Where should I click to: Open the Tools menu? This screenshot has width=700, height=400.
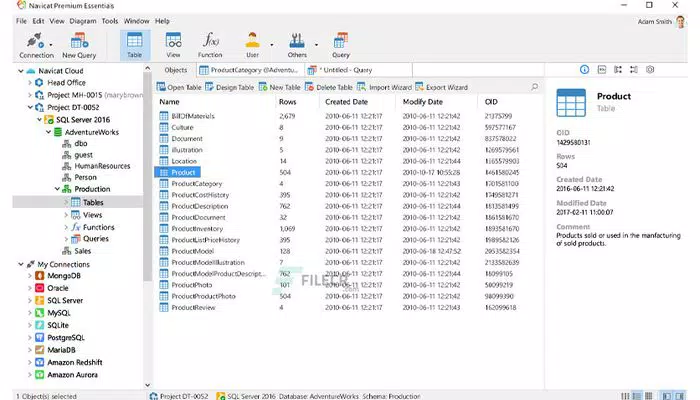click(x=110, y=21)
